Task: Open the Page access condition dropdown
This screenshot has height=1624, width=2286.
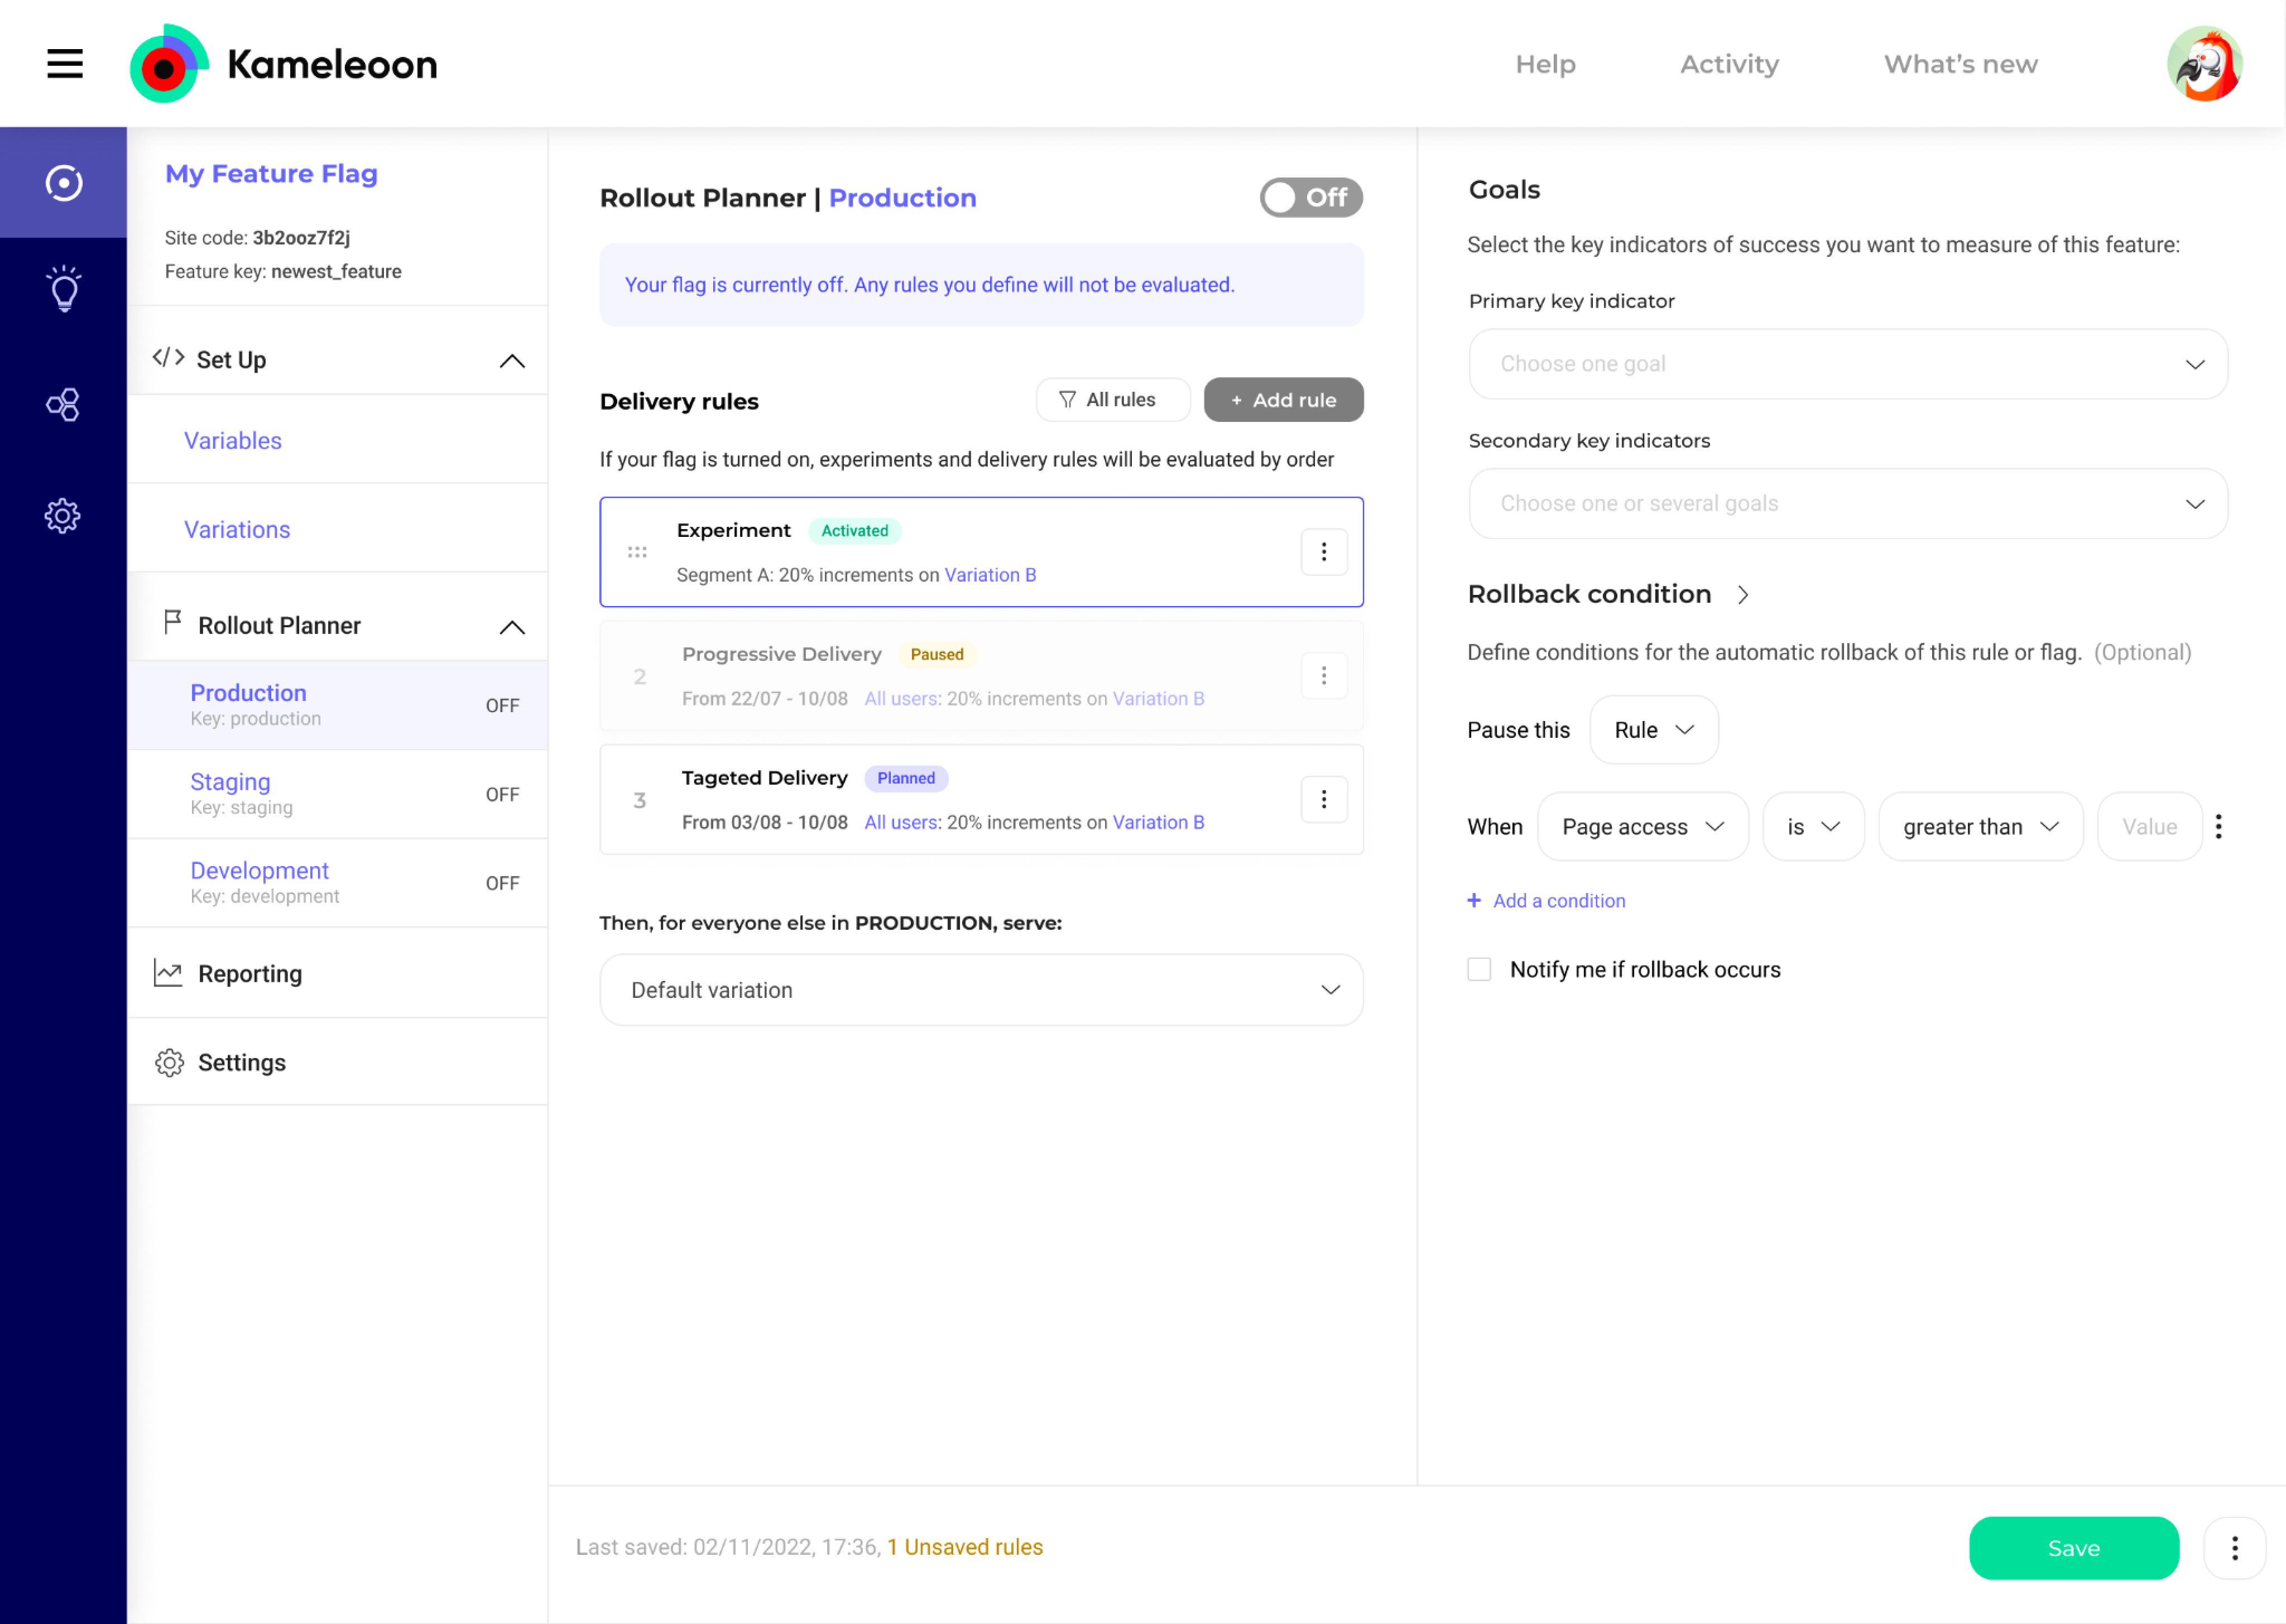Action: (x=1642, y=826)
